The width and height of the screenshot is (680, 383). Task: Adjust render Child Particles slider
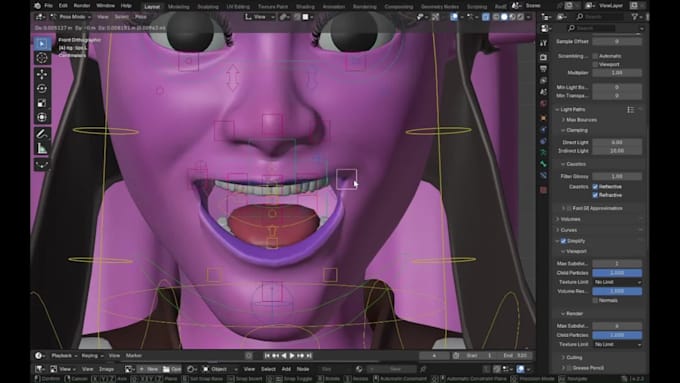click(617, 335)
